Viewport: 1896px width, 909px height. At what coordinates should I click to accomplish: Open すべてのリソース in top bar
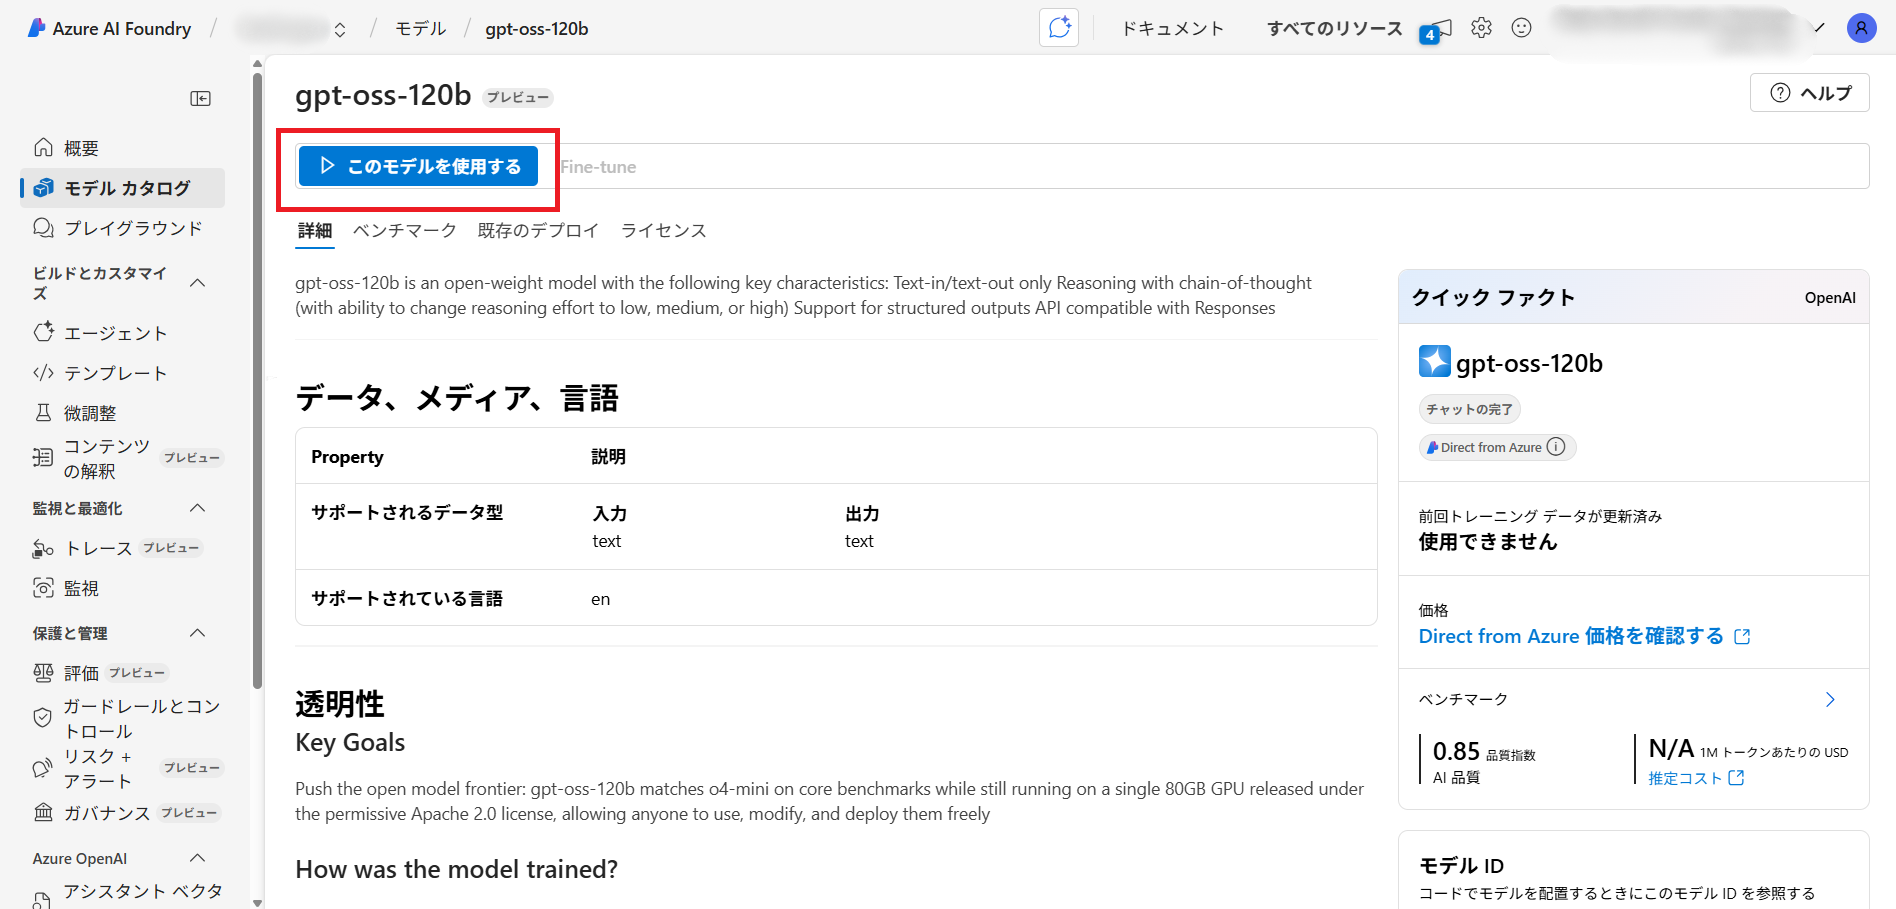(x=1334, y=28)
